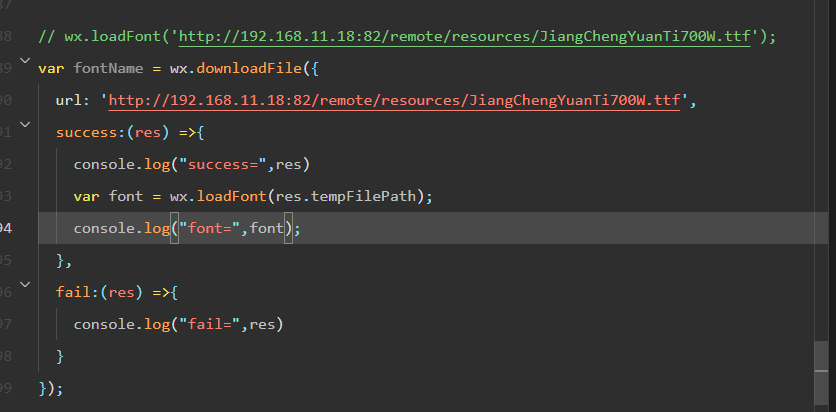The width and height of the screenshot is (836, 412).
Task: Place cursor on the fontName variable
Action: point(106,69)
